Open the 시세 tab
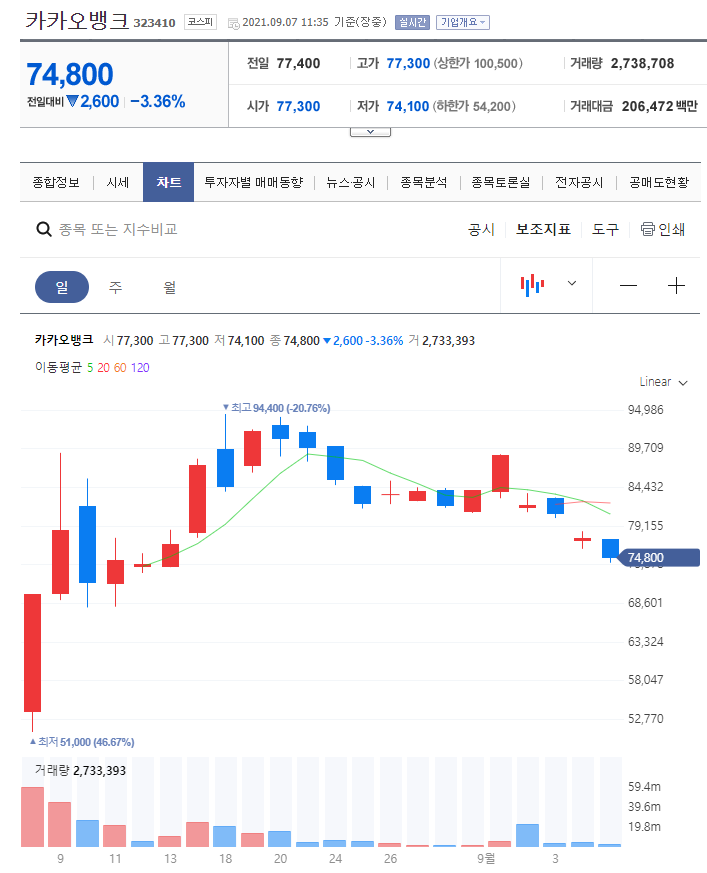This screenshot has width=707, height=873. click(x=117, y=182)
